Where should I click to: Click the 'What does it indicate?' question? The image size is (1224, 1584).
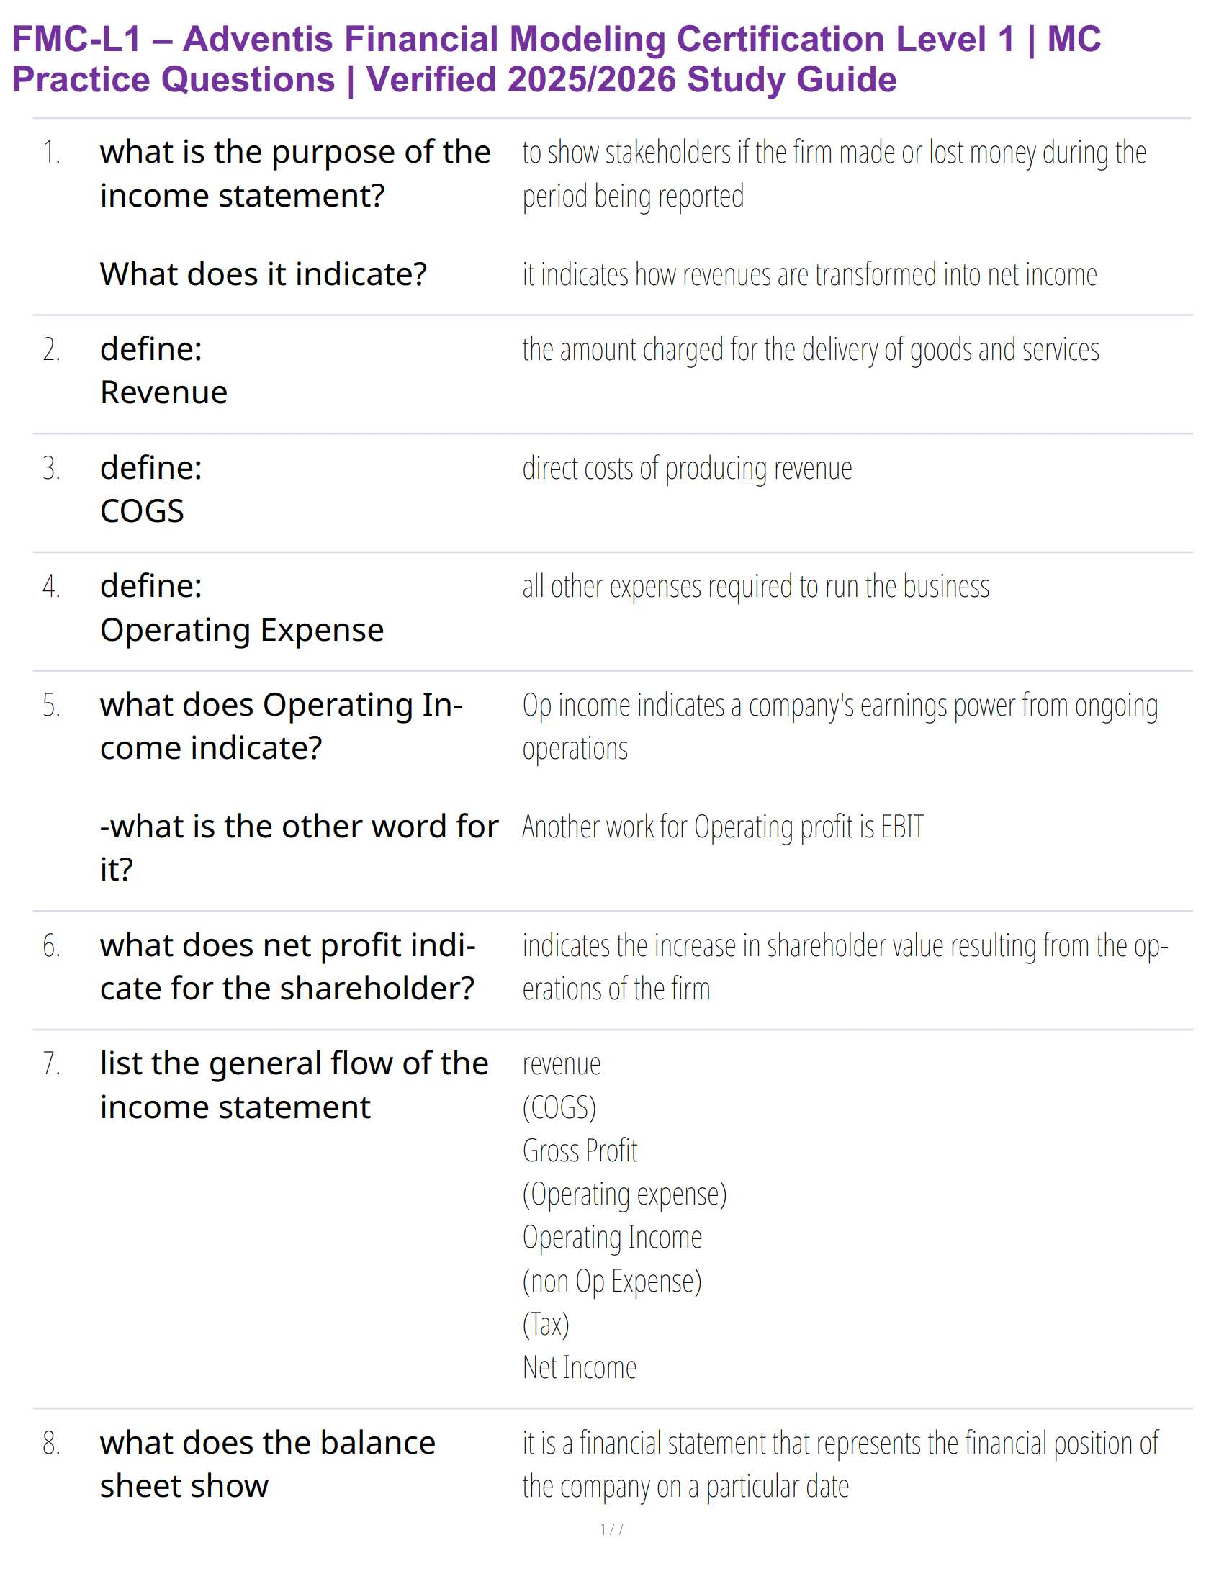coord(263,274)
